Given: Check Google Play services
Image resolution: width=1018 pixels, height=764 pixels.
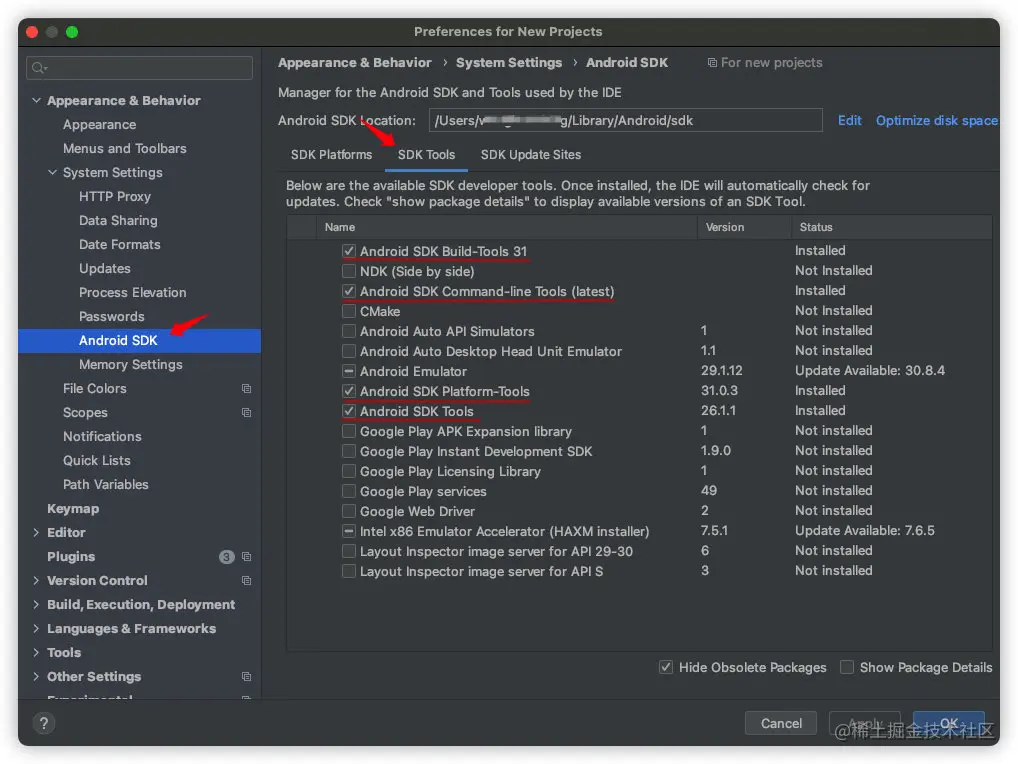Looking at the screenshot, I should 349,491.
